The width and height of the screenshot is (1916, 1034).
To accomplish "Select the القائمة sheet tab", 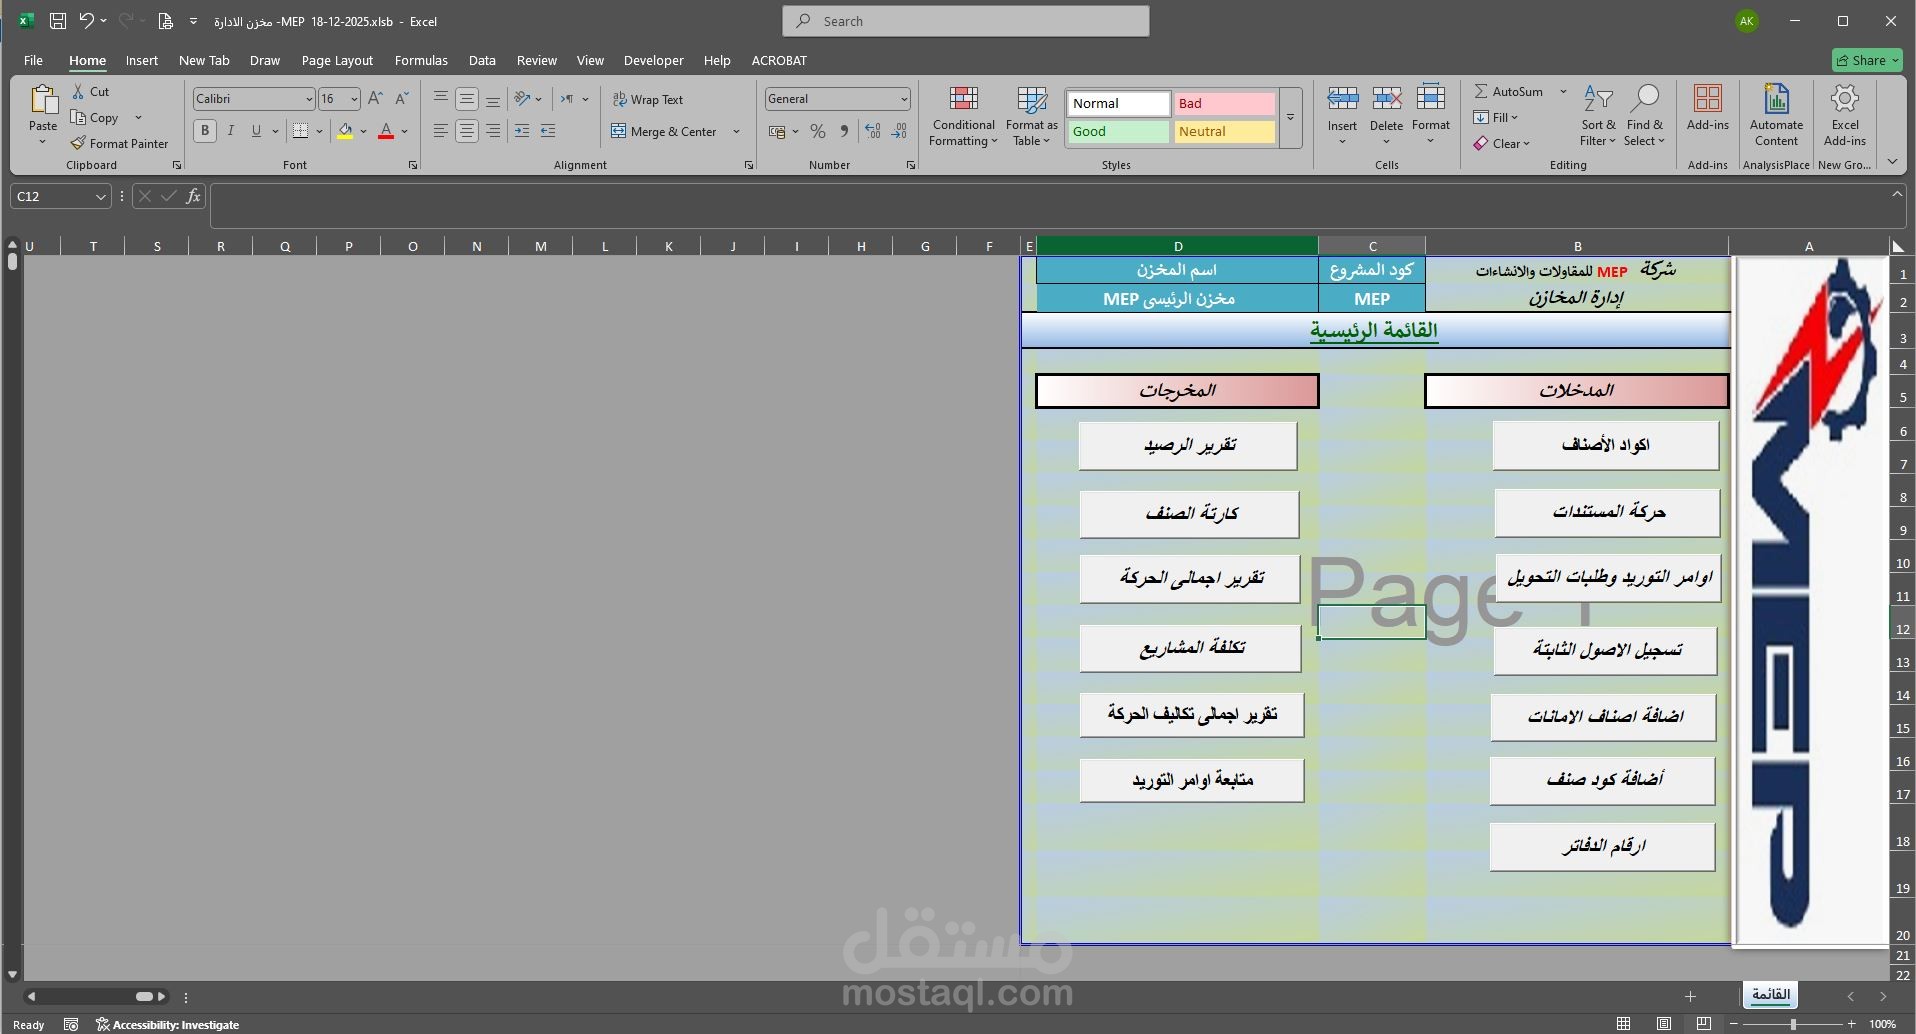I will pos(1770,995).
